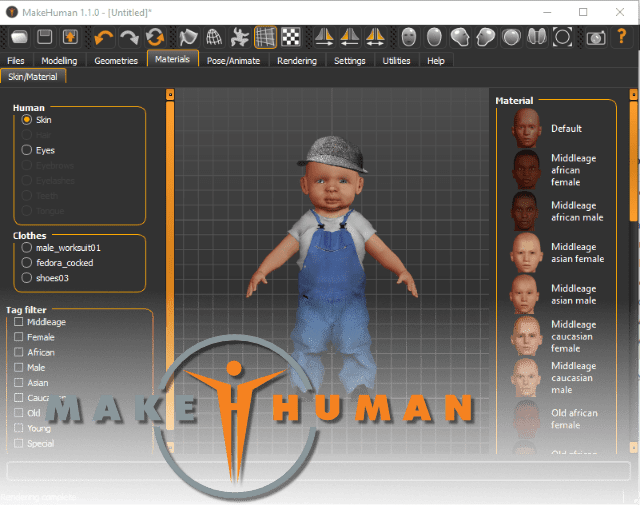640x505 pixels.
Task: Toggle the grid display icon
Action: 265,38
